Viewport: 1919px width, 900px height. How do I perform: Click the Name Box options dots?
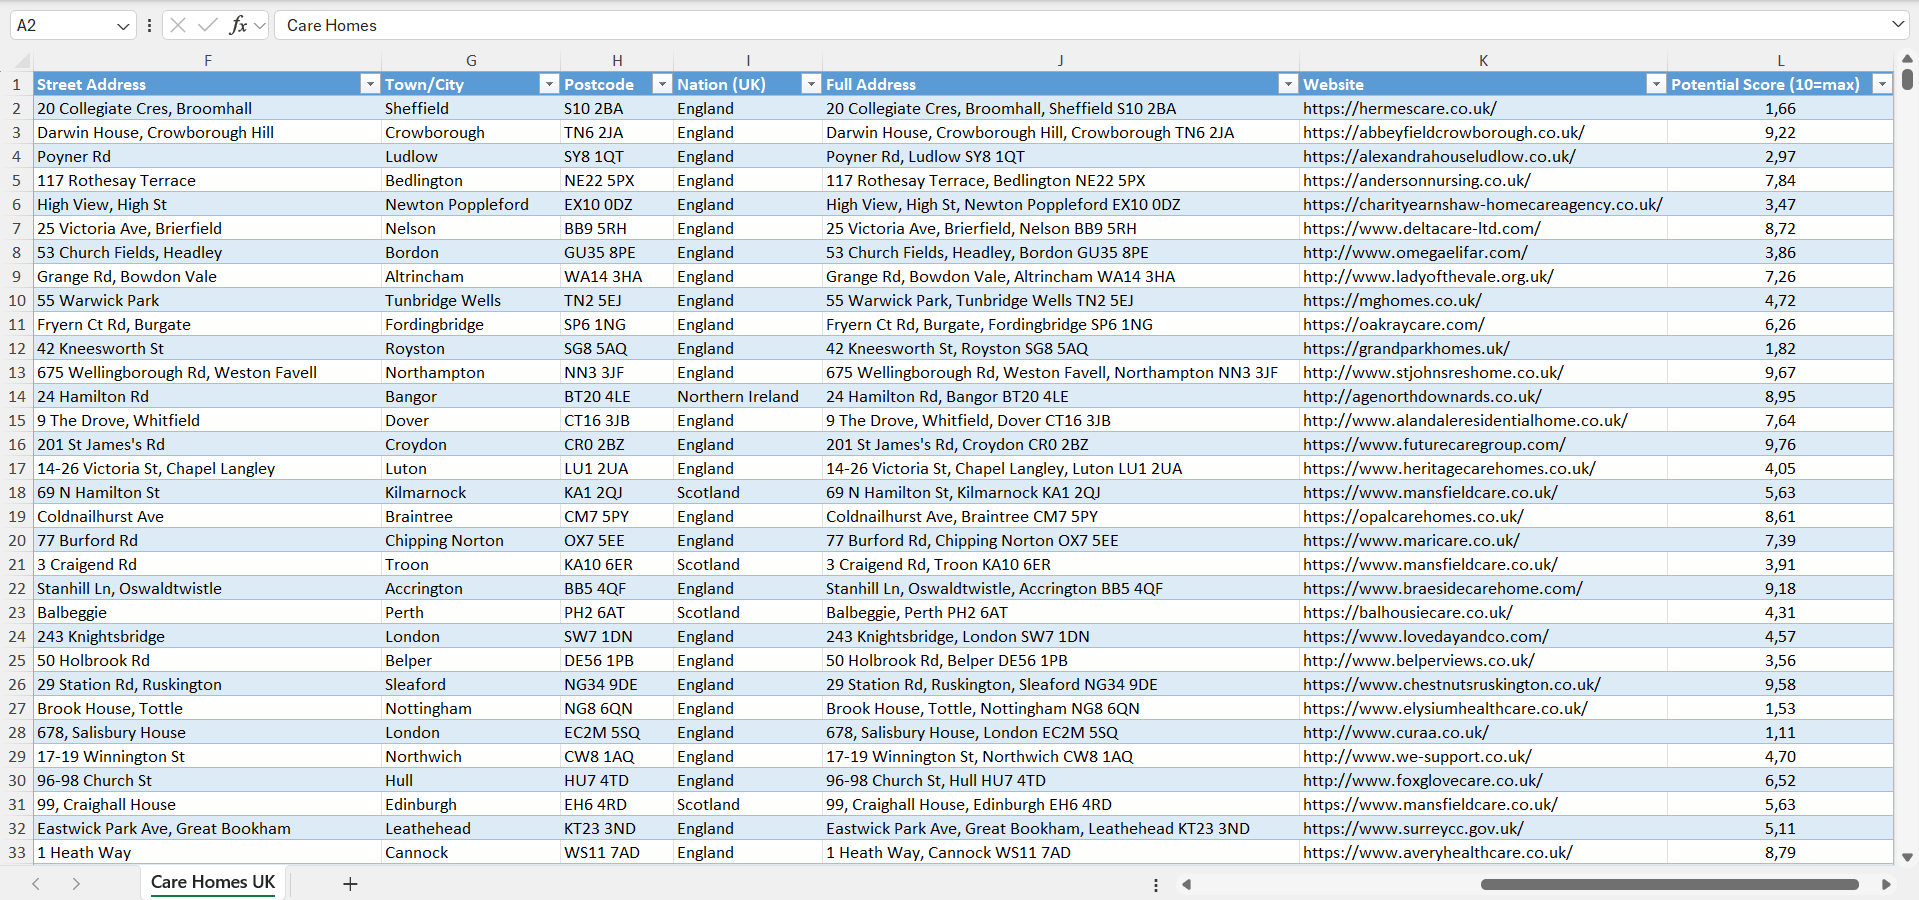pos(149,25)
